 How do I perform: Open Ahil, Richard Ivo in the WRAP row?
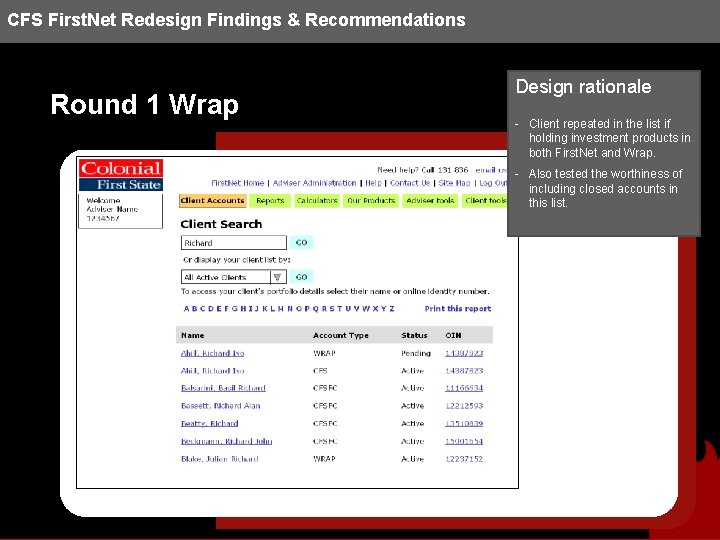click(x=213, y=353)
